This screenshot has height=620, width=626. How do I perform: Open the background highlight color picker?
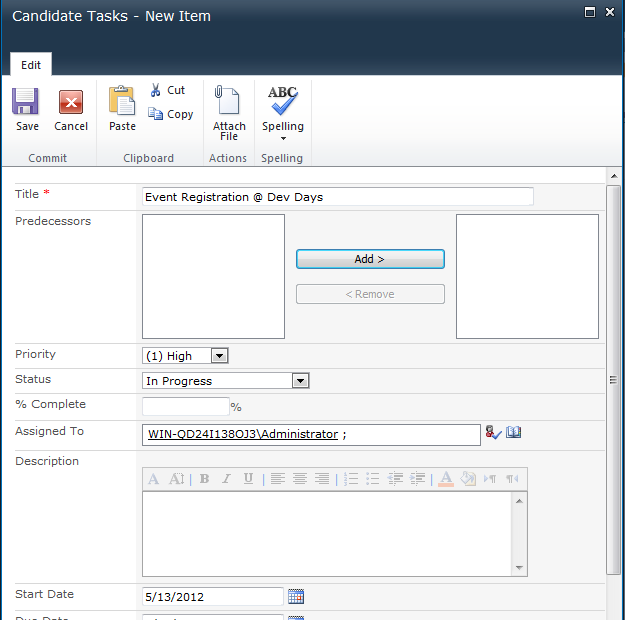tap(468, 478)
